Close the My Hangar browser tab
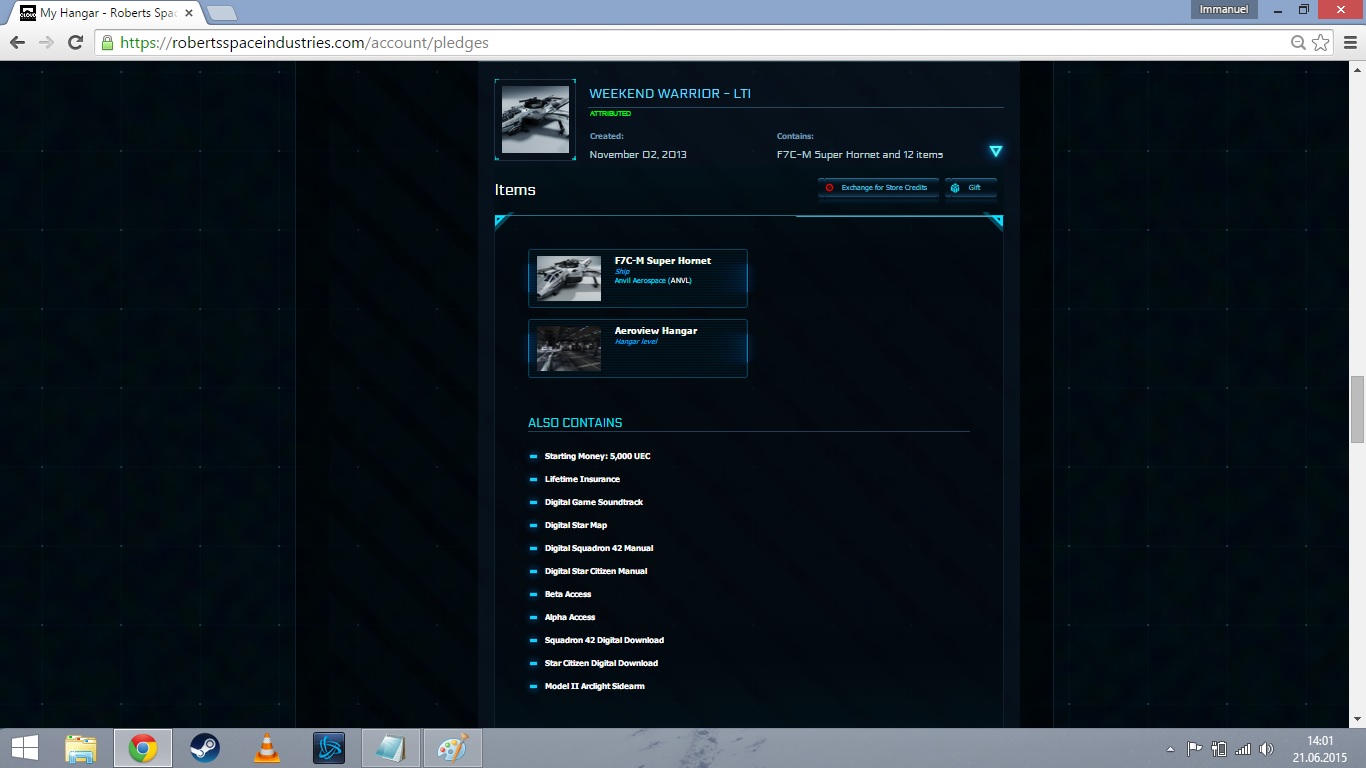This screenshot has height=768, width=1366. coord(189,13)
